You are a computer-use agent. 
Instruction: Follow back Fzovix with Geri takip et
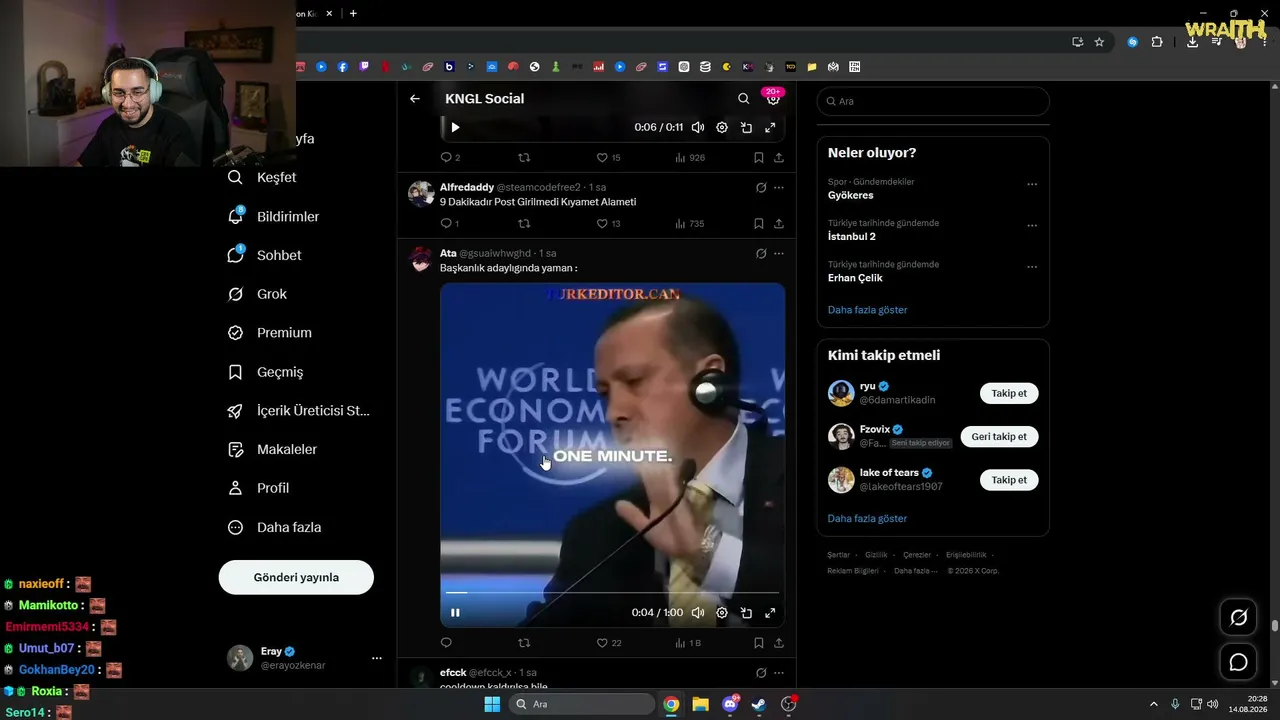[x=1000, y=437]
